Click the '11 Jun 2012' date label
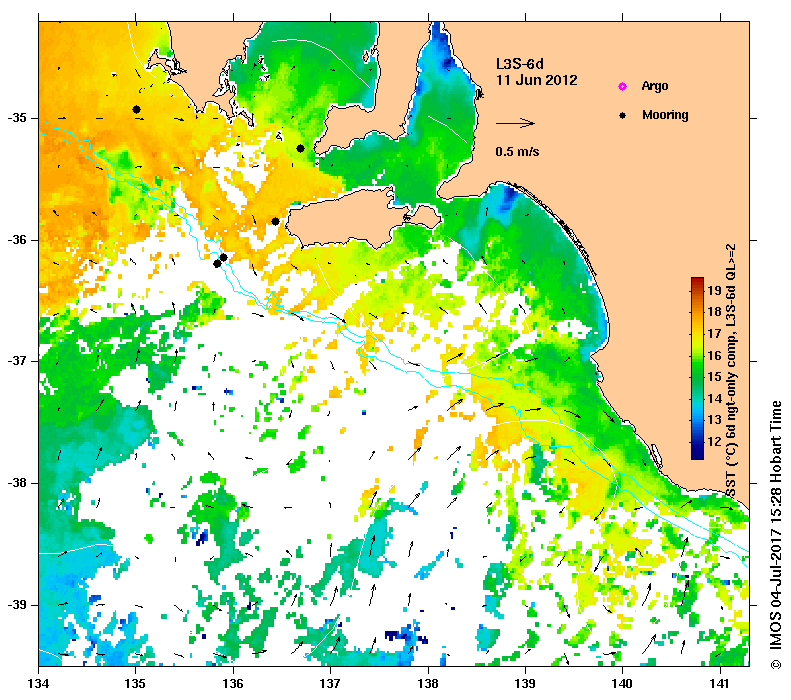 [537, 80]
